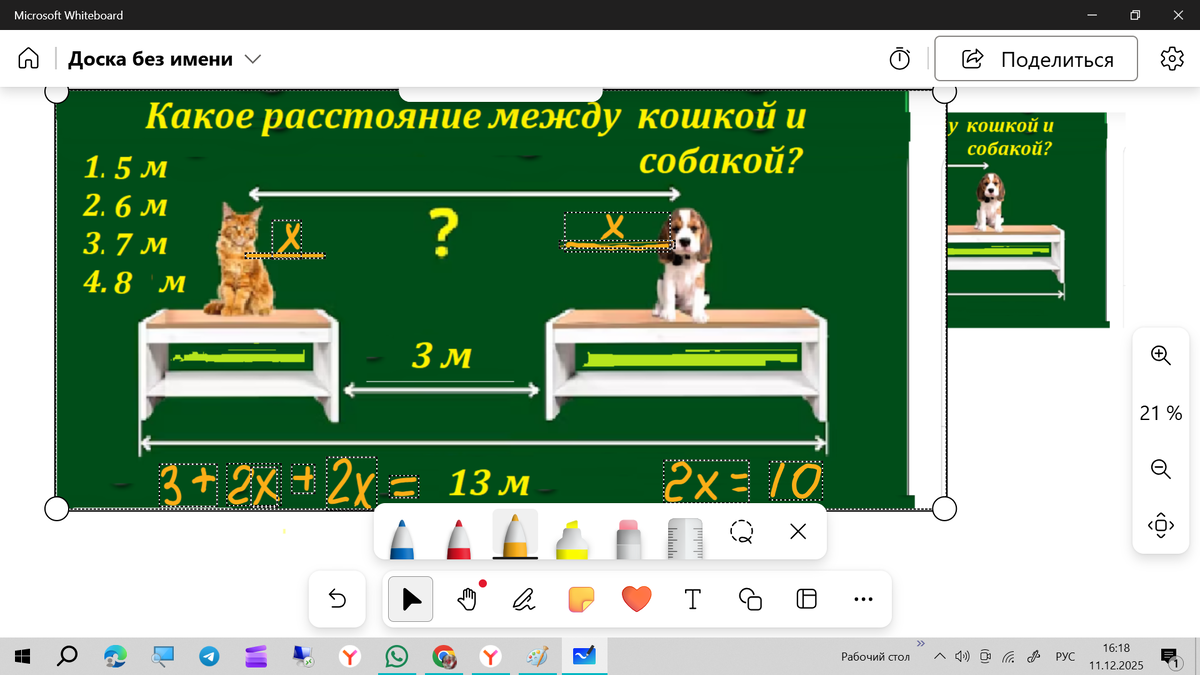The width and height of the screenshot is (1200, 675).
Task: Click the Поделиться share button
Action: (1035, 58)
